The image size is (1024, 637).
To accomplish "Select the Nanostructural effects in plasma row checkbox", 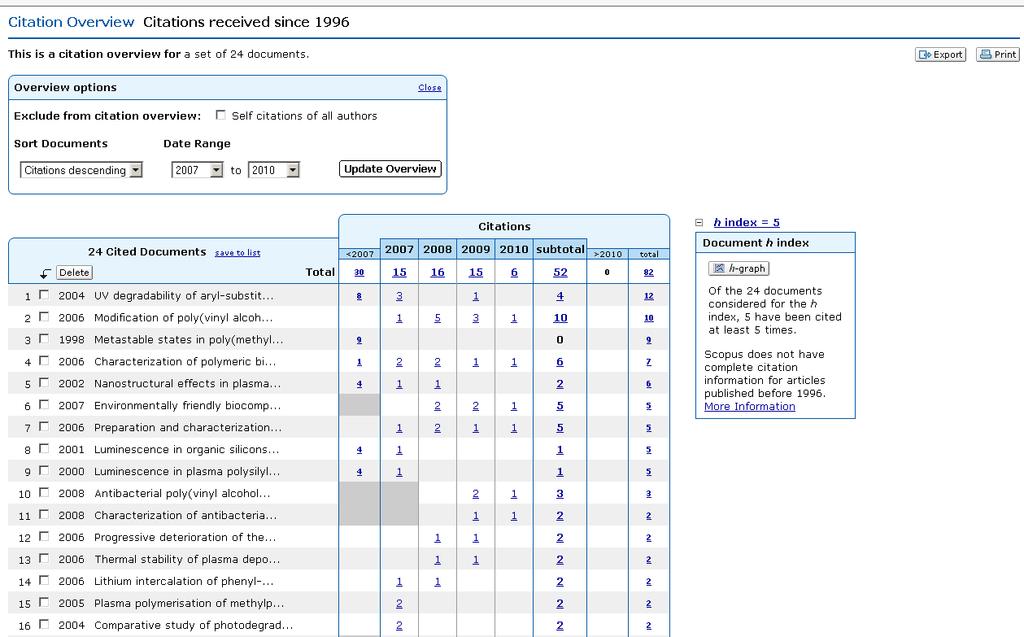I will (44, 383).
